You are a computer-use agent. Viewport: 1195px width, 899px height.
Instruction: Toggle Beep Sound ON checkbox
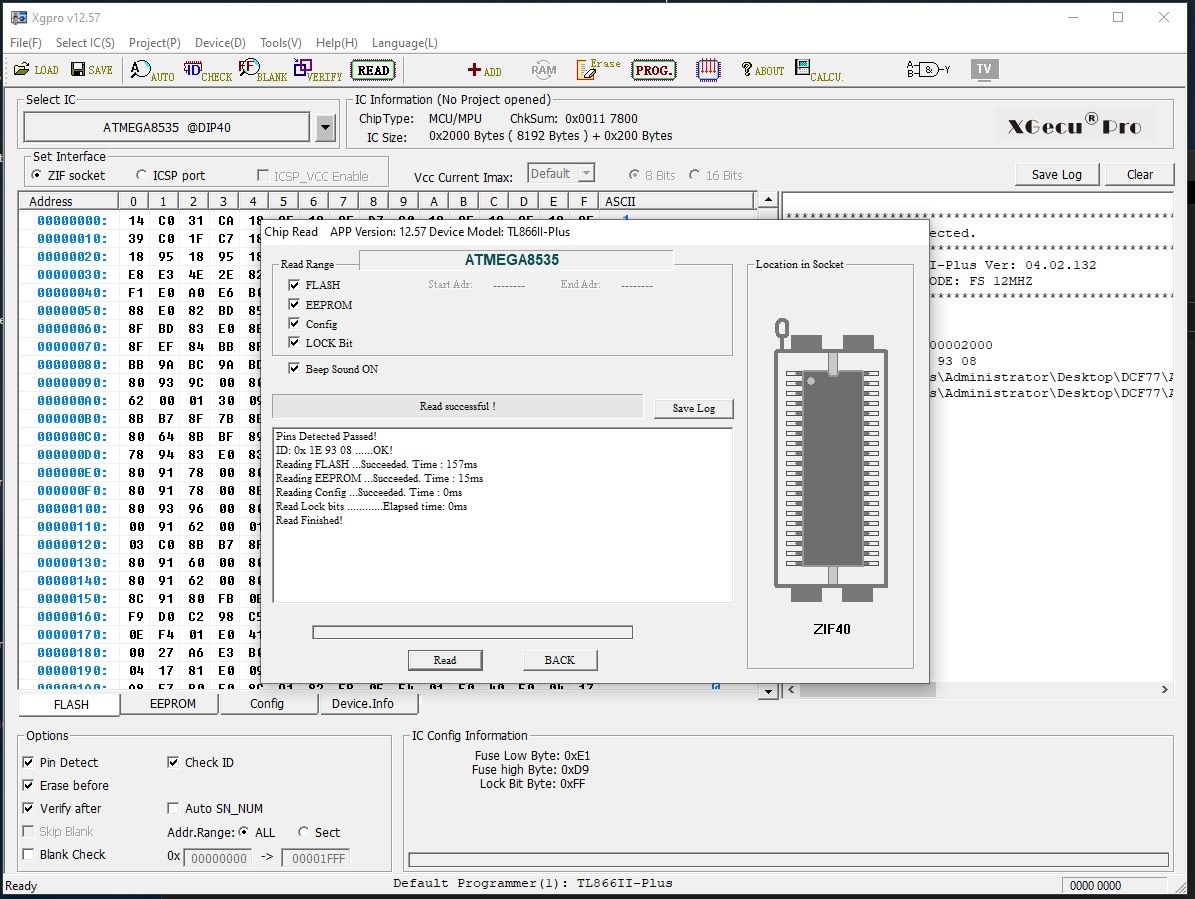coord(293,368)
